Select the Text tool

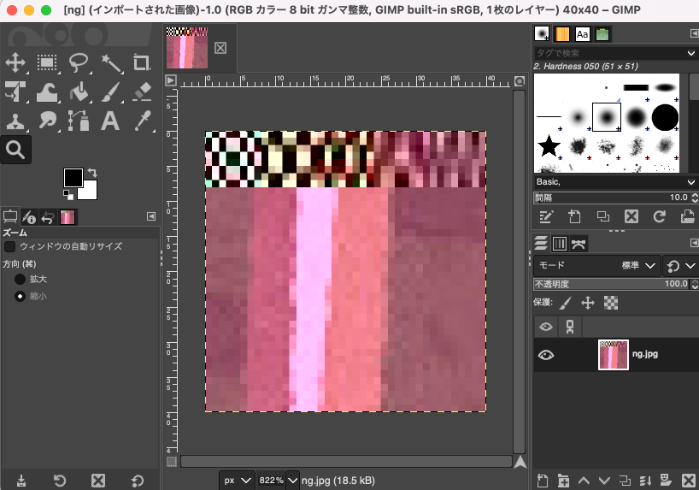point(111,121)
